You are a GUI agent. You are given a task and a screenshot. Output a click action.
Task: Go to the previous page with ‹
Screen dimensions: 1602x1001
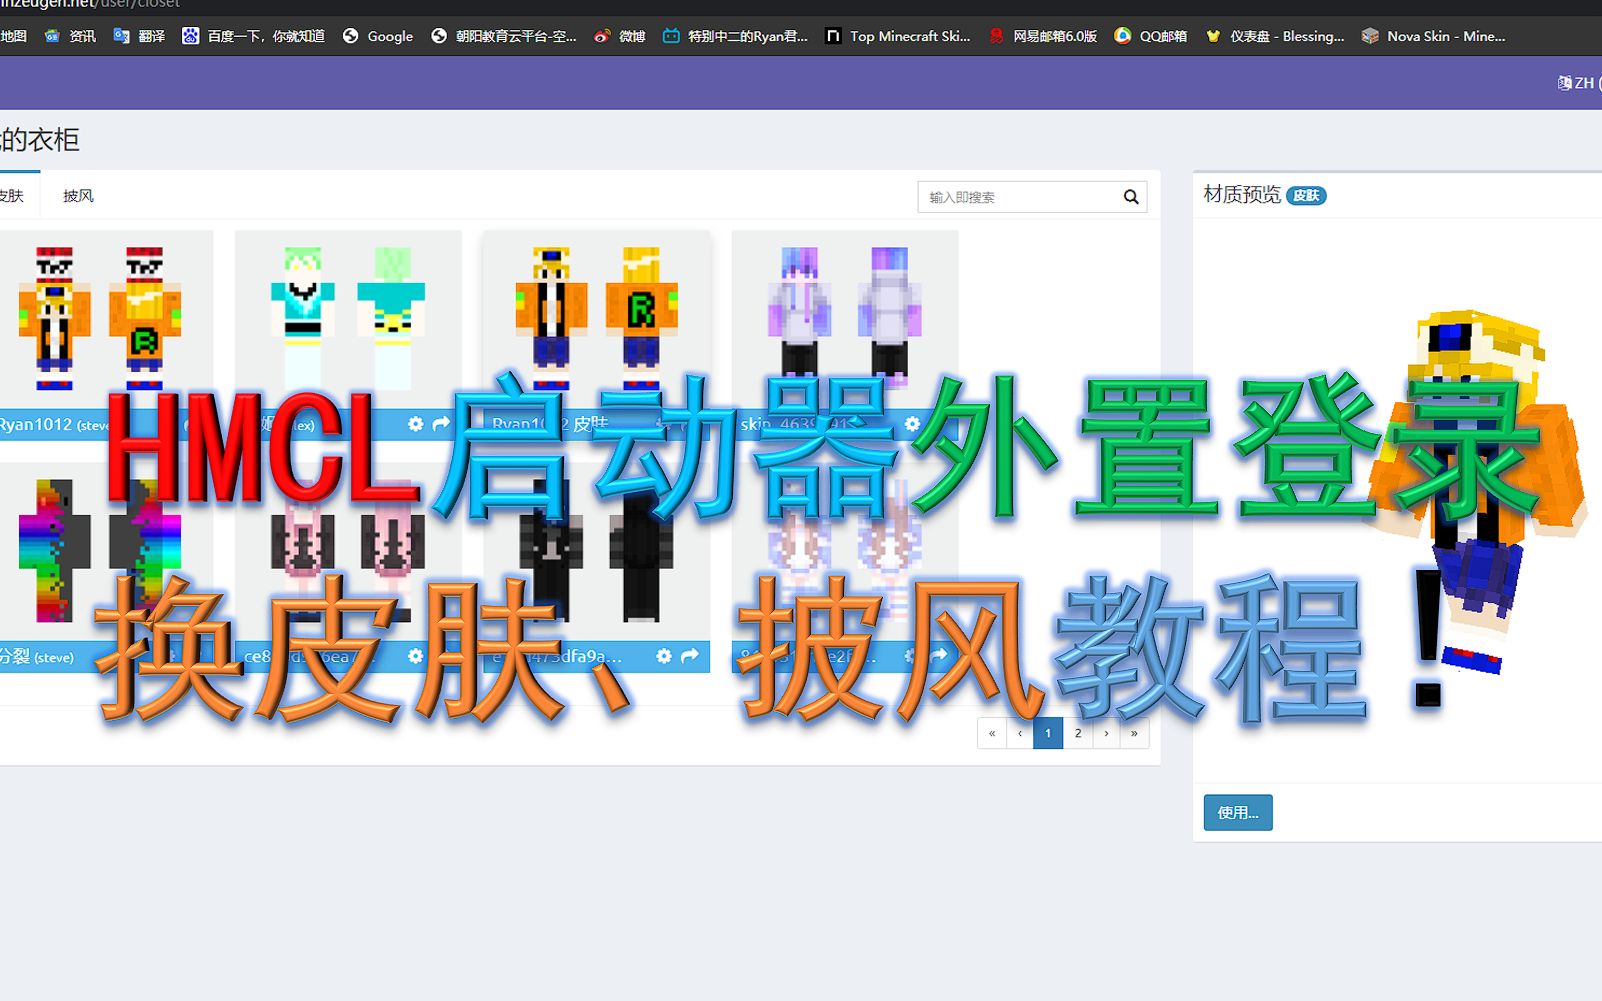coord(1020,733)
